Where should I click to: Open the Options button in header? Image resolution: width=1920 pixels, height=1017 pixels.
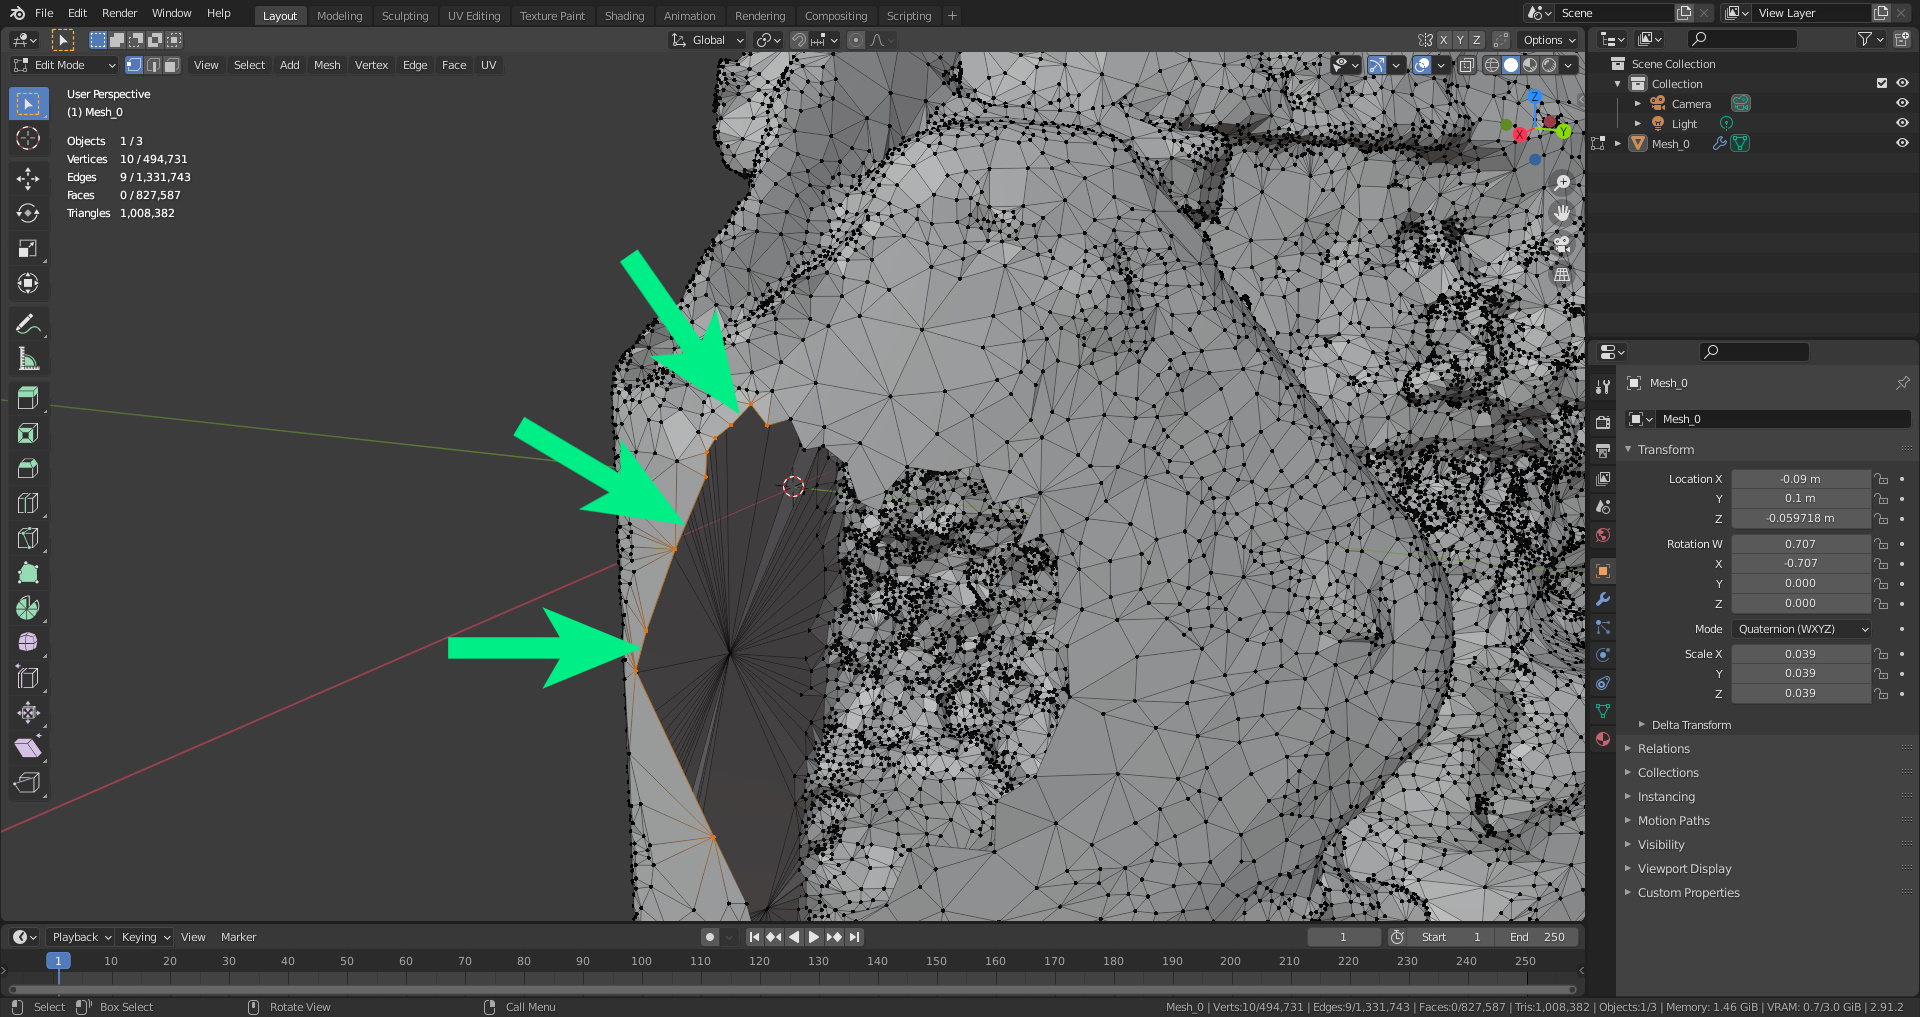[1549, 40]
